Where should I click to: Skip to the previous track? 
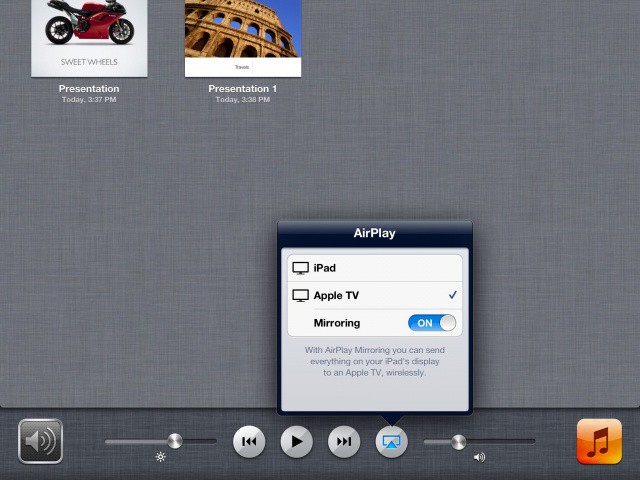coord(249,441)
